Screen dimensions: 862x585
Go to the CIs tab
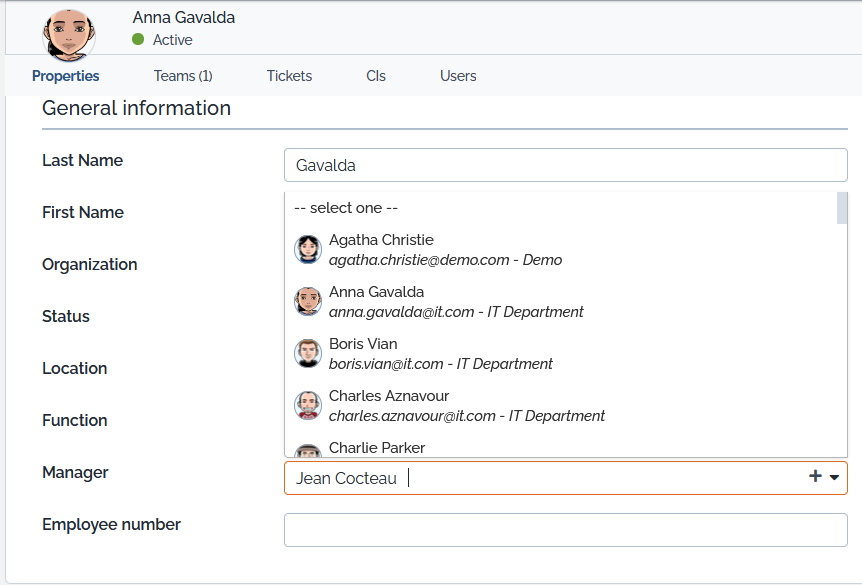[x=376, y=76]
